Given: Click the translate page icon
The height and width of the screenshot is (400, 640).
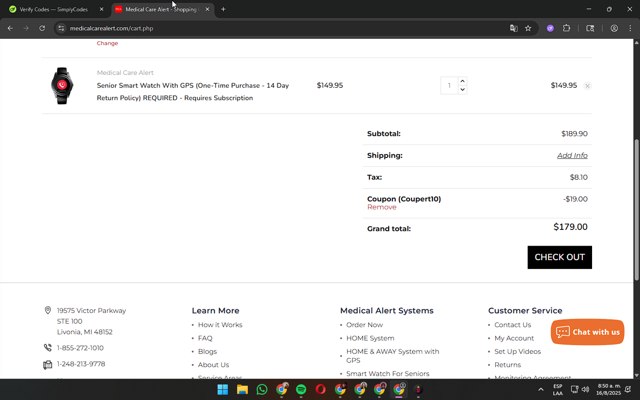Looking at the screenshot, I should [x=513, y=28].
